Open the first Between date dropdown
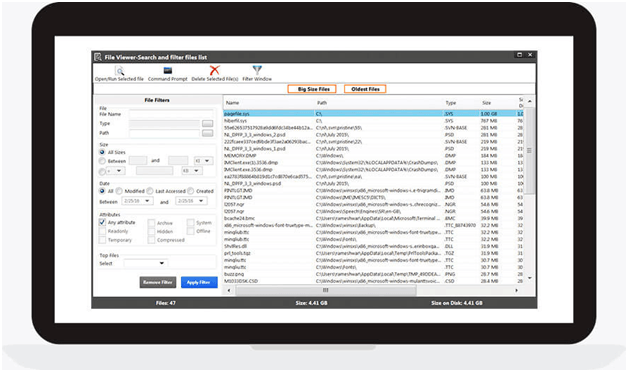This screenshot has height=372, width=628. 137,201
